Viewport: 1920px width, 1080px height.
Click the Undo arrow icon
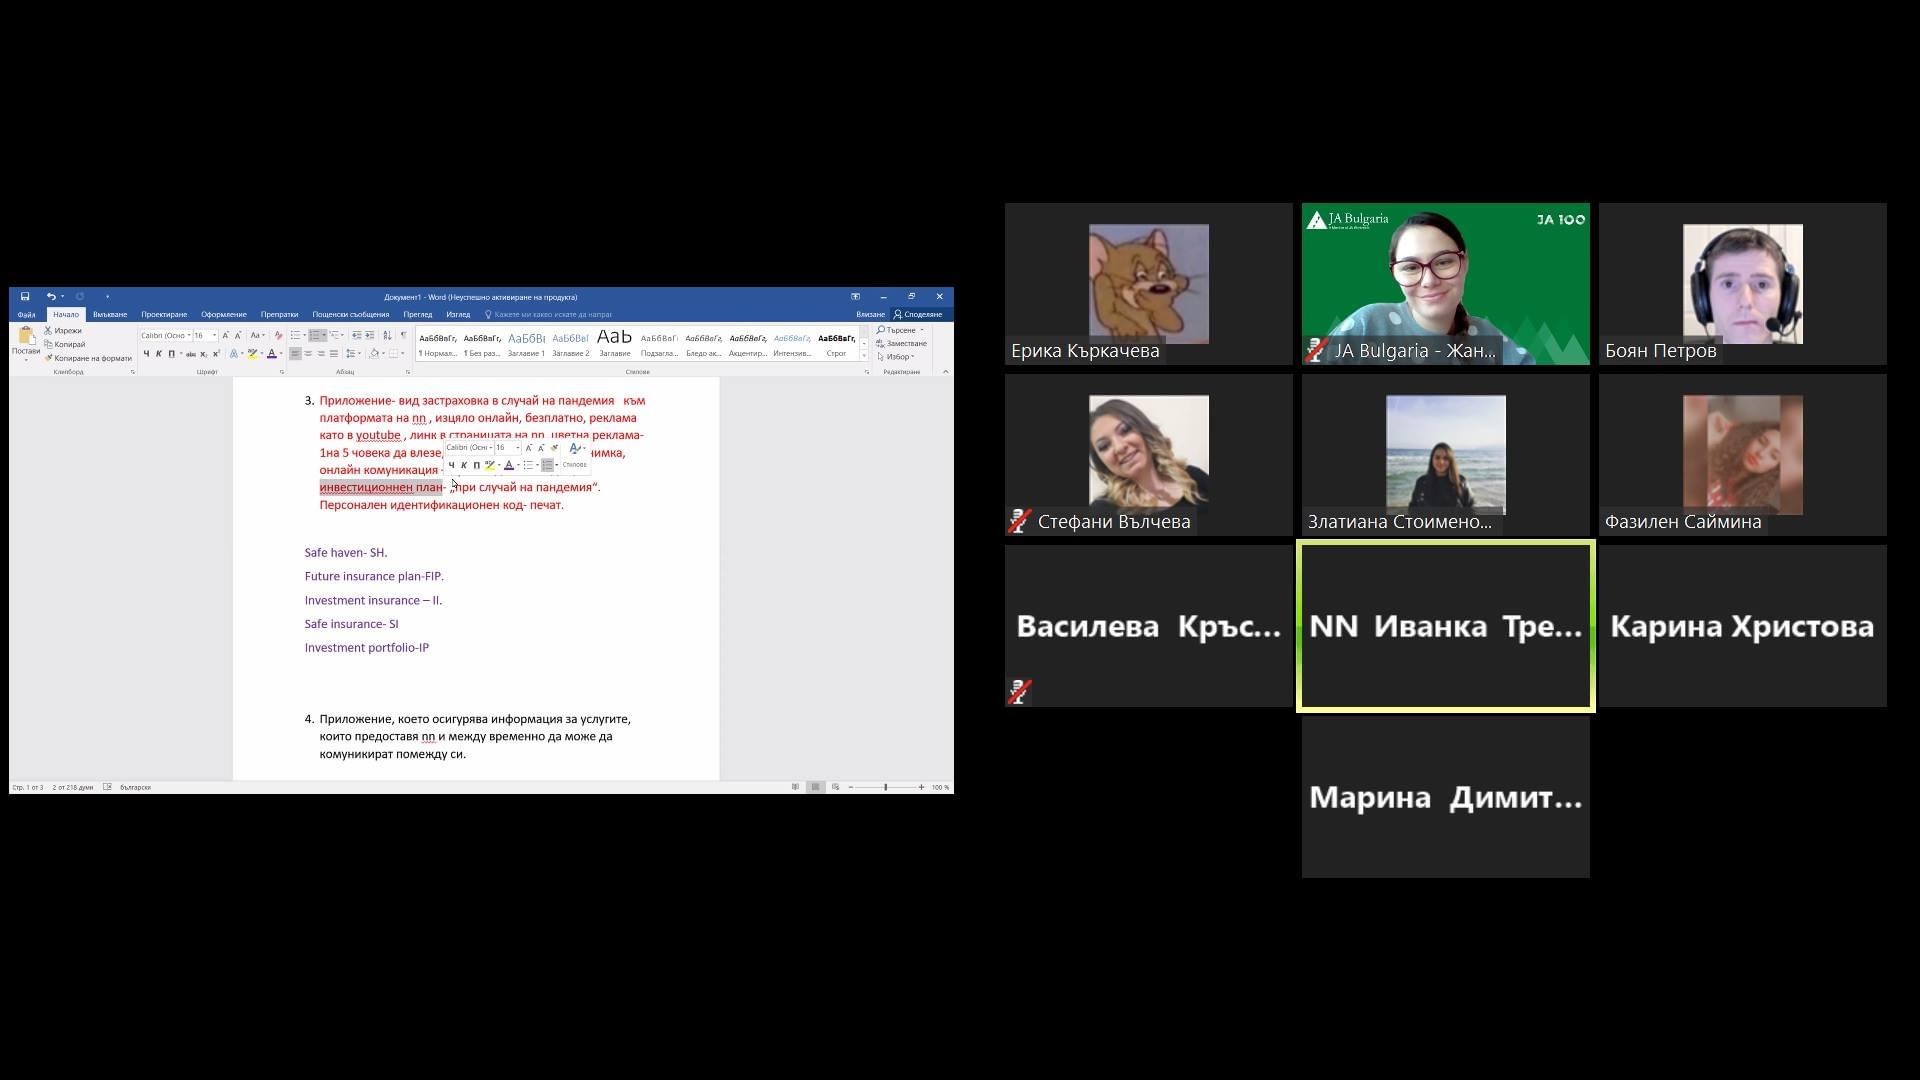coord(50,296)
